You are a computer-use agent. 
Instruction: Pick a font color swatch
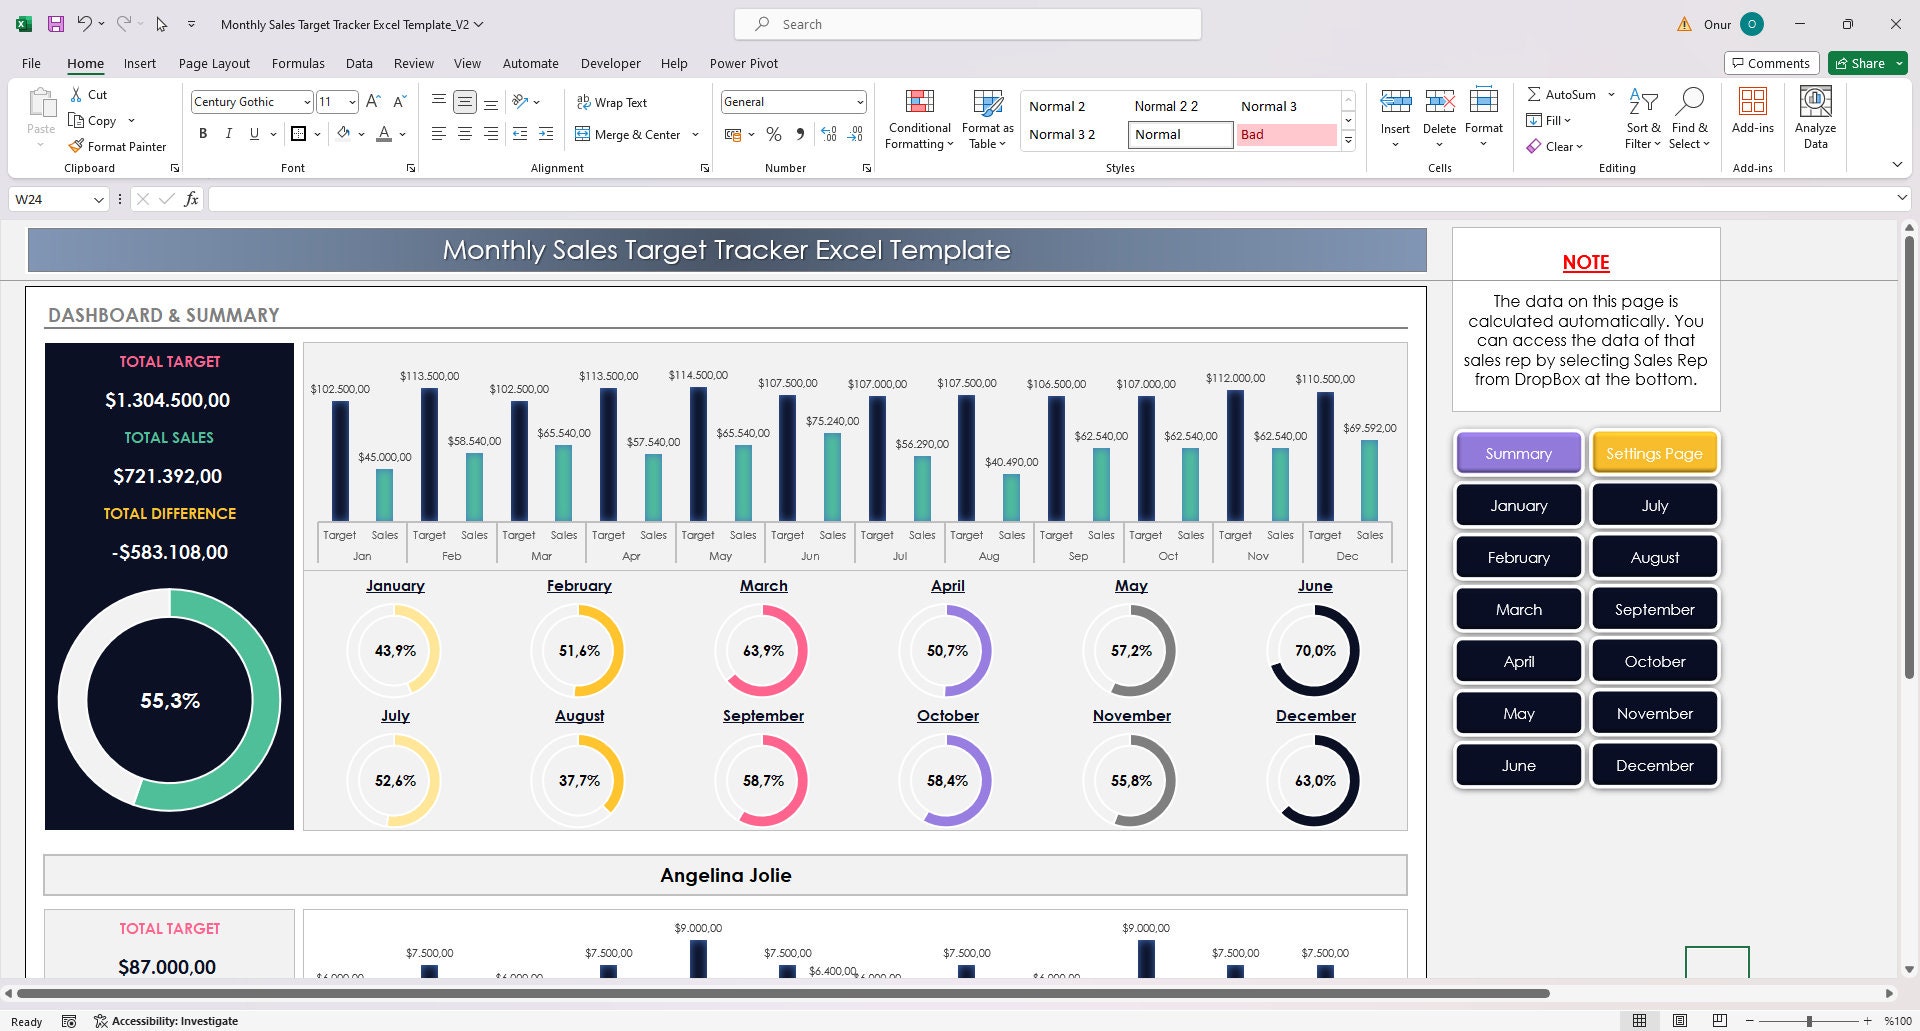[x=384, y=133]
